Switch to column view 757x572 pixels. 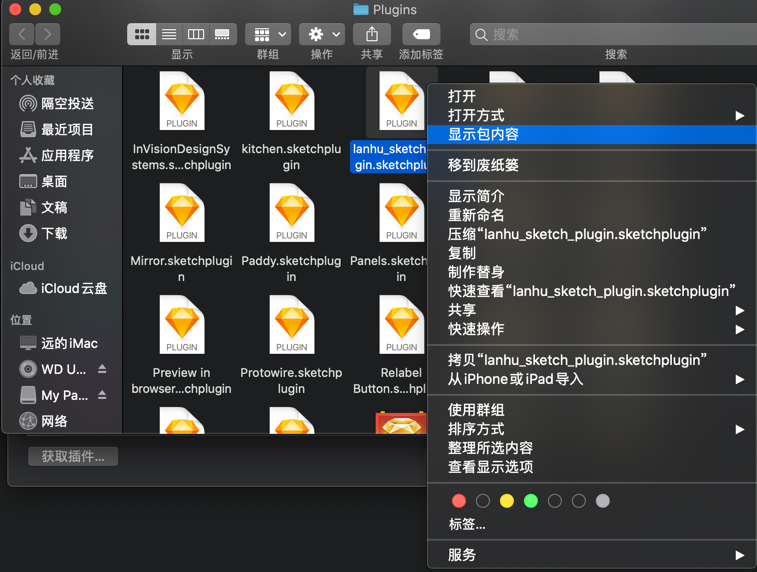point(196,34)
